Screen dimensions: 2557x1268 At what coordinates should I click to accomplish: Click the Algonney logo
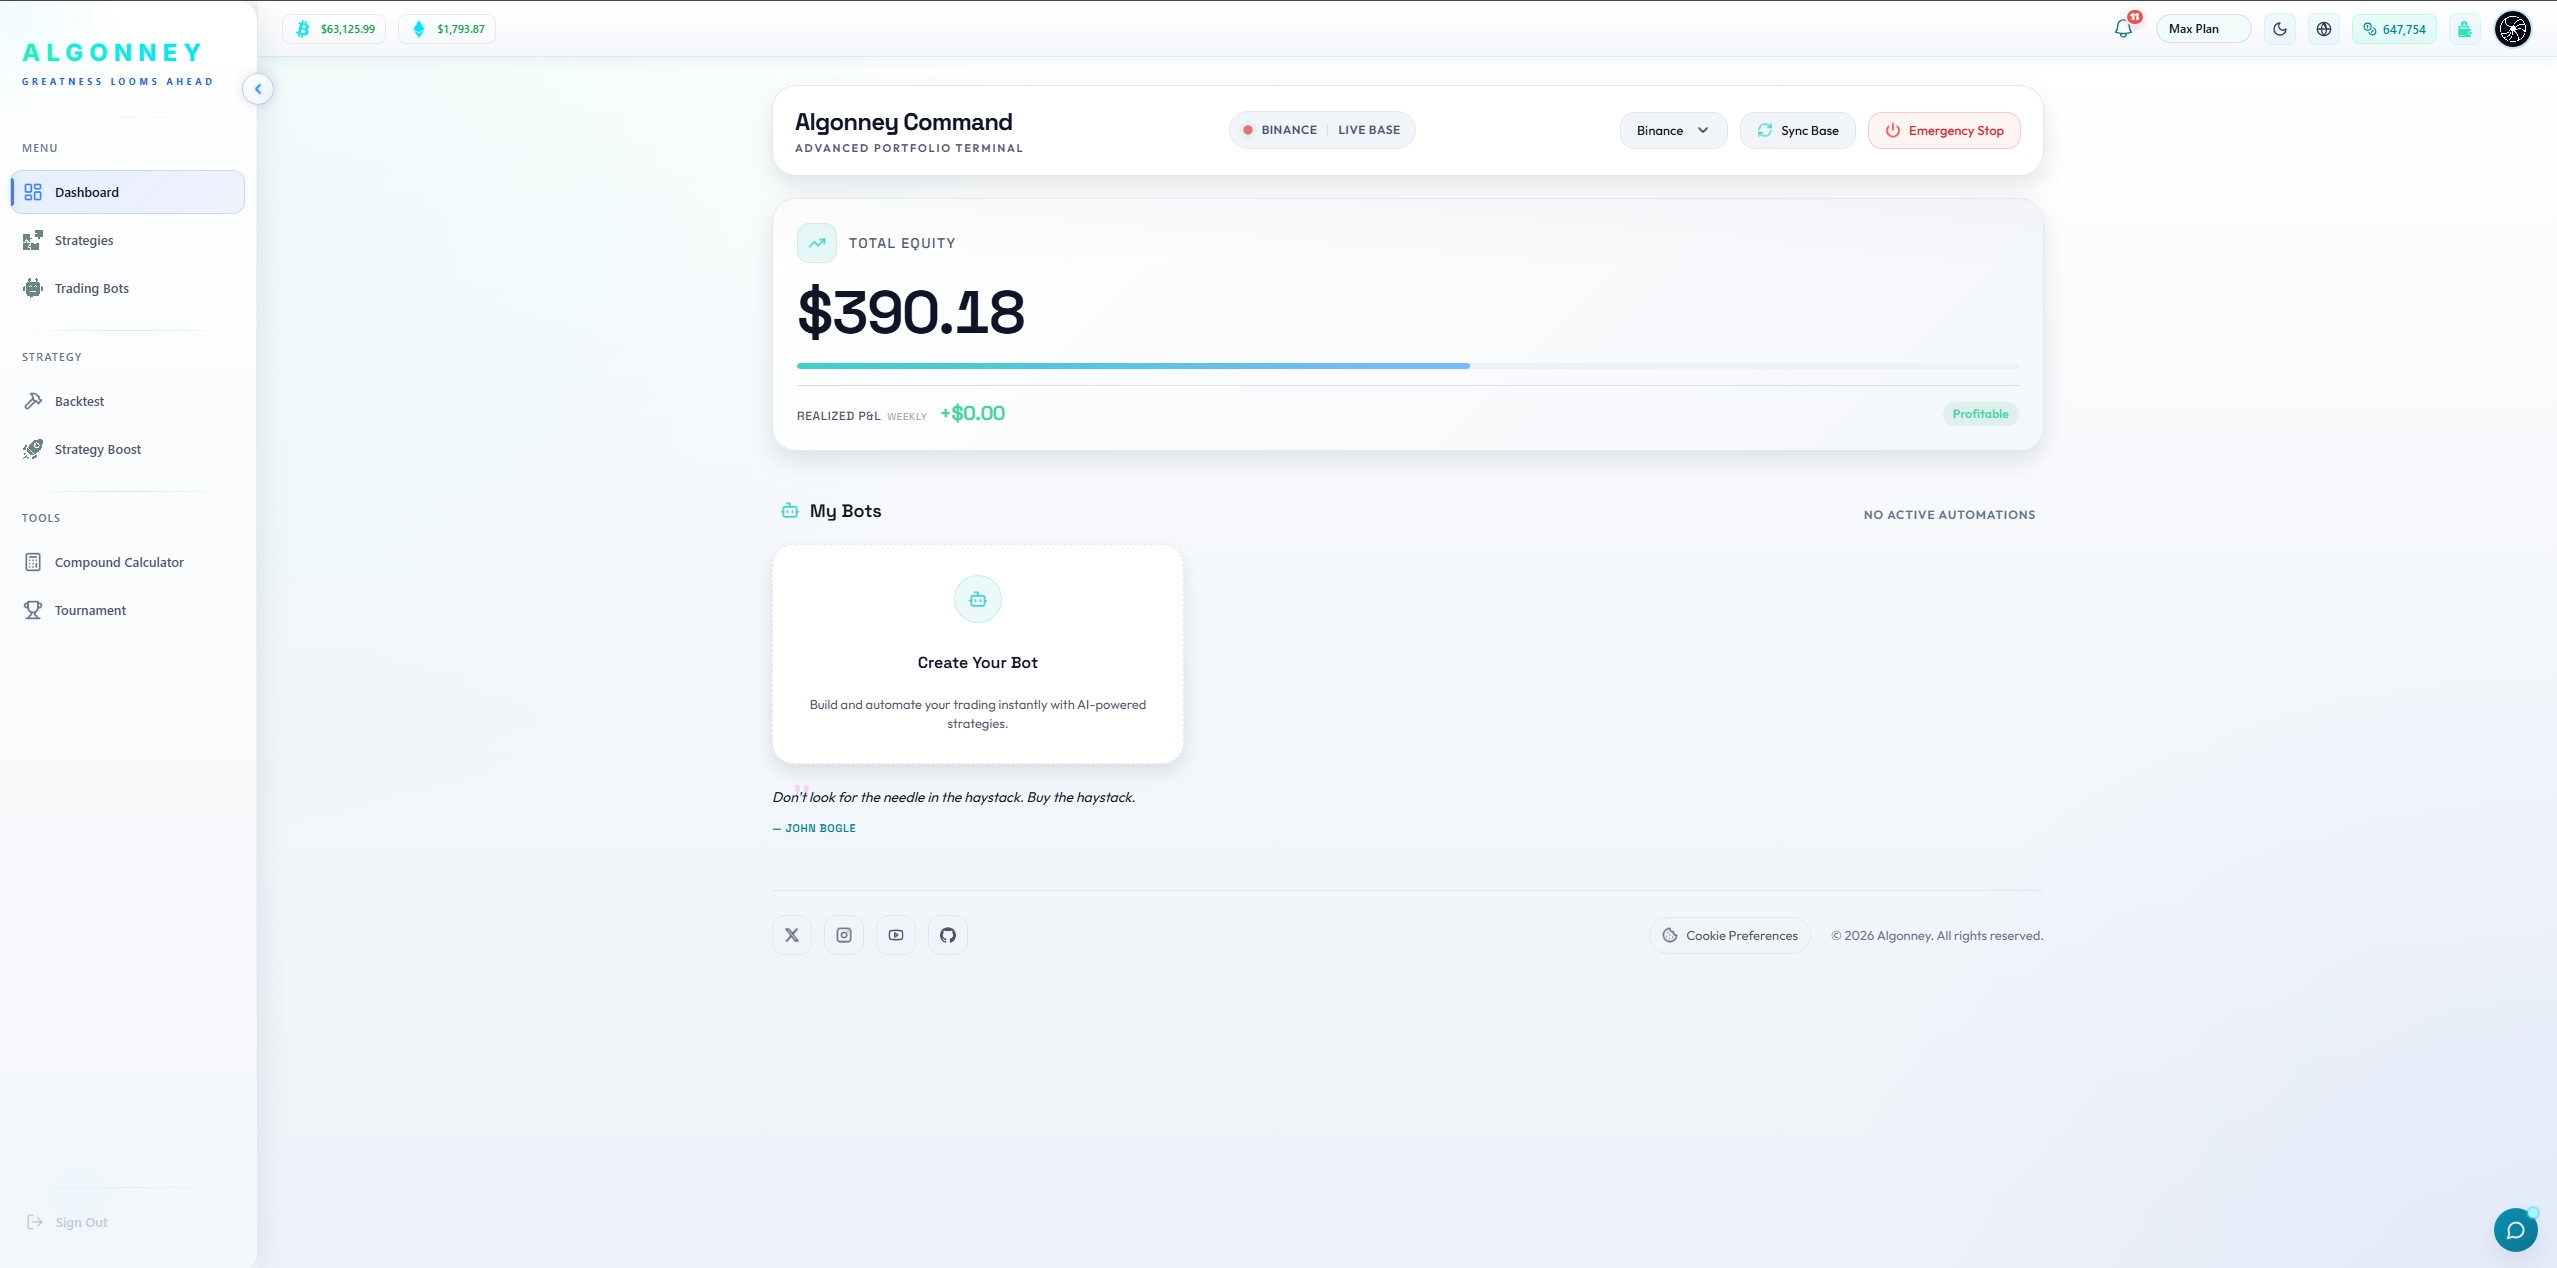point(117,64)
